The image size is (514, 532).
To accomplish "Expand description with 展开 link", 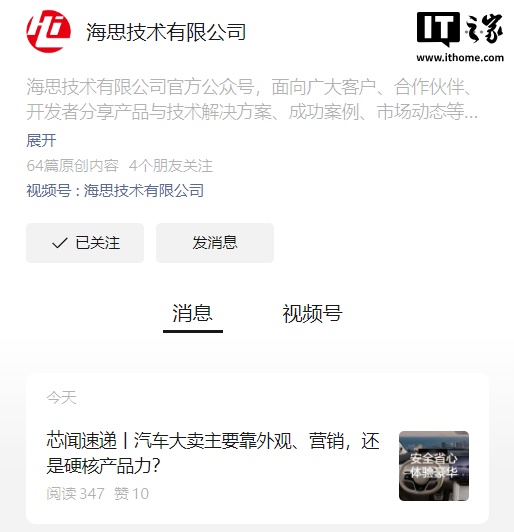I will (41, 140).
